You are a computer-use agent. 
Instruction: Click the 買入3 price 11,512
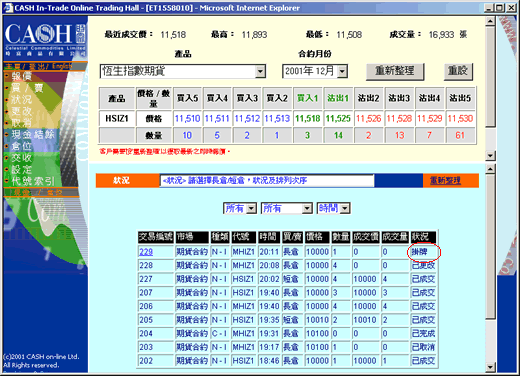click(247, 119)
